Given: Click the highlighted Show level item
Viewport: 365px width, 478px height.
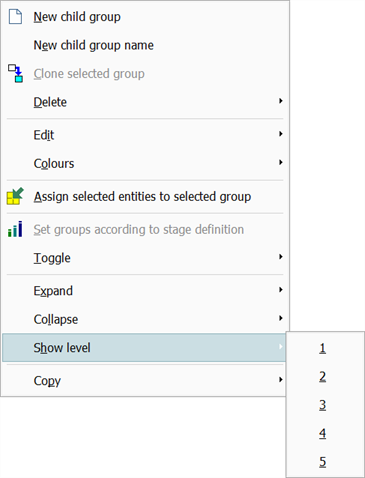Looking at the screenshot, I should point(144,348).
